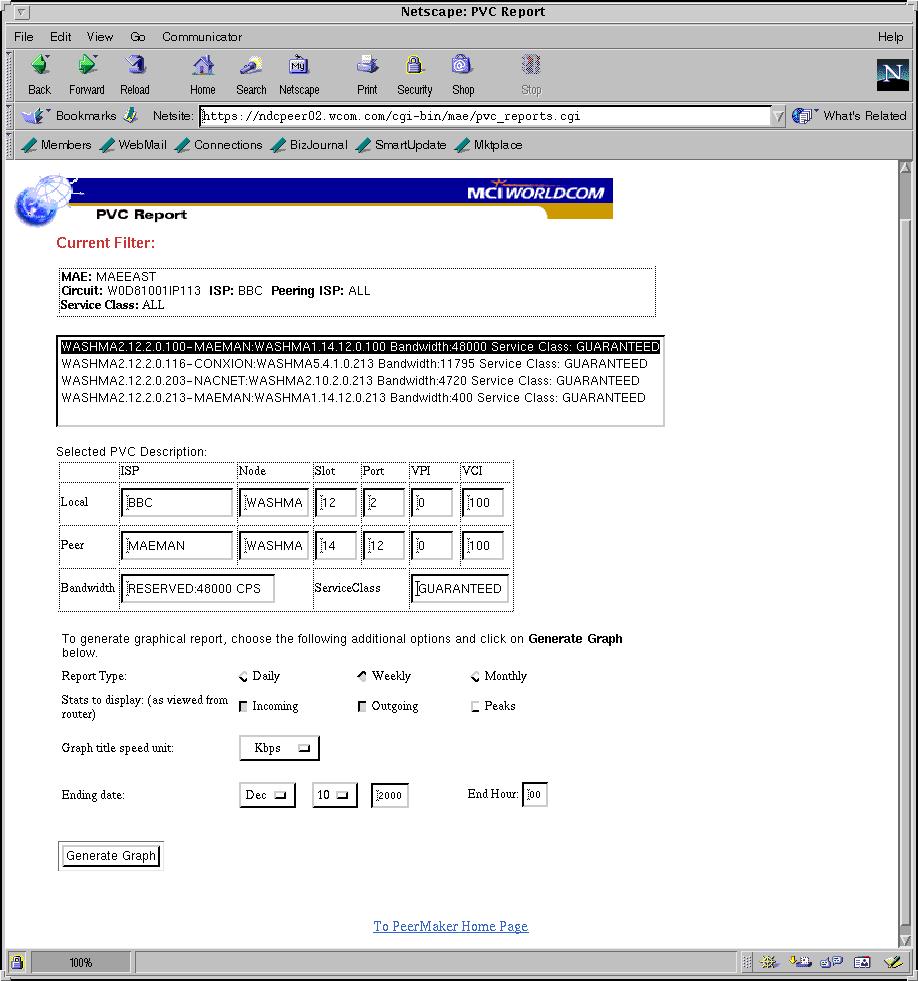Viewport: 918px width, 981px height.
Task: Toggle Incoming stats checkbox
Action: (x=243, y=706)
